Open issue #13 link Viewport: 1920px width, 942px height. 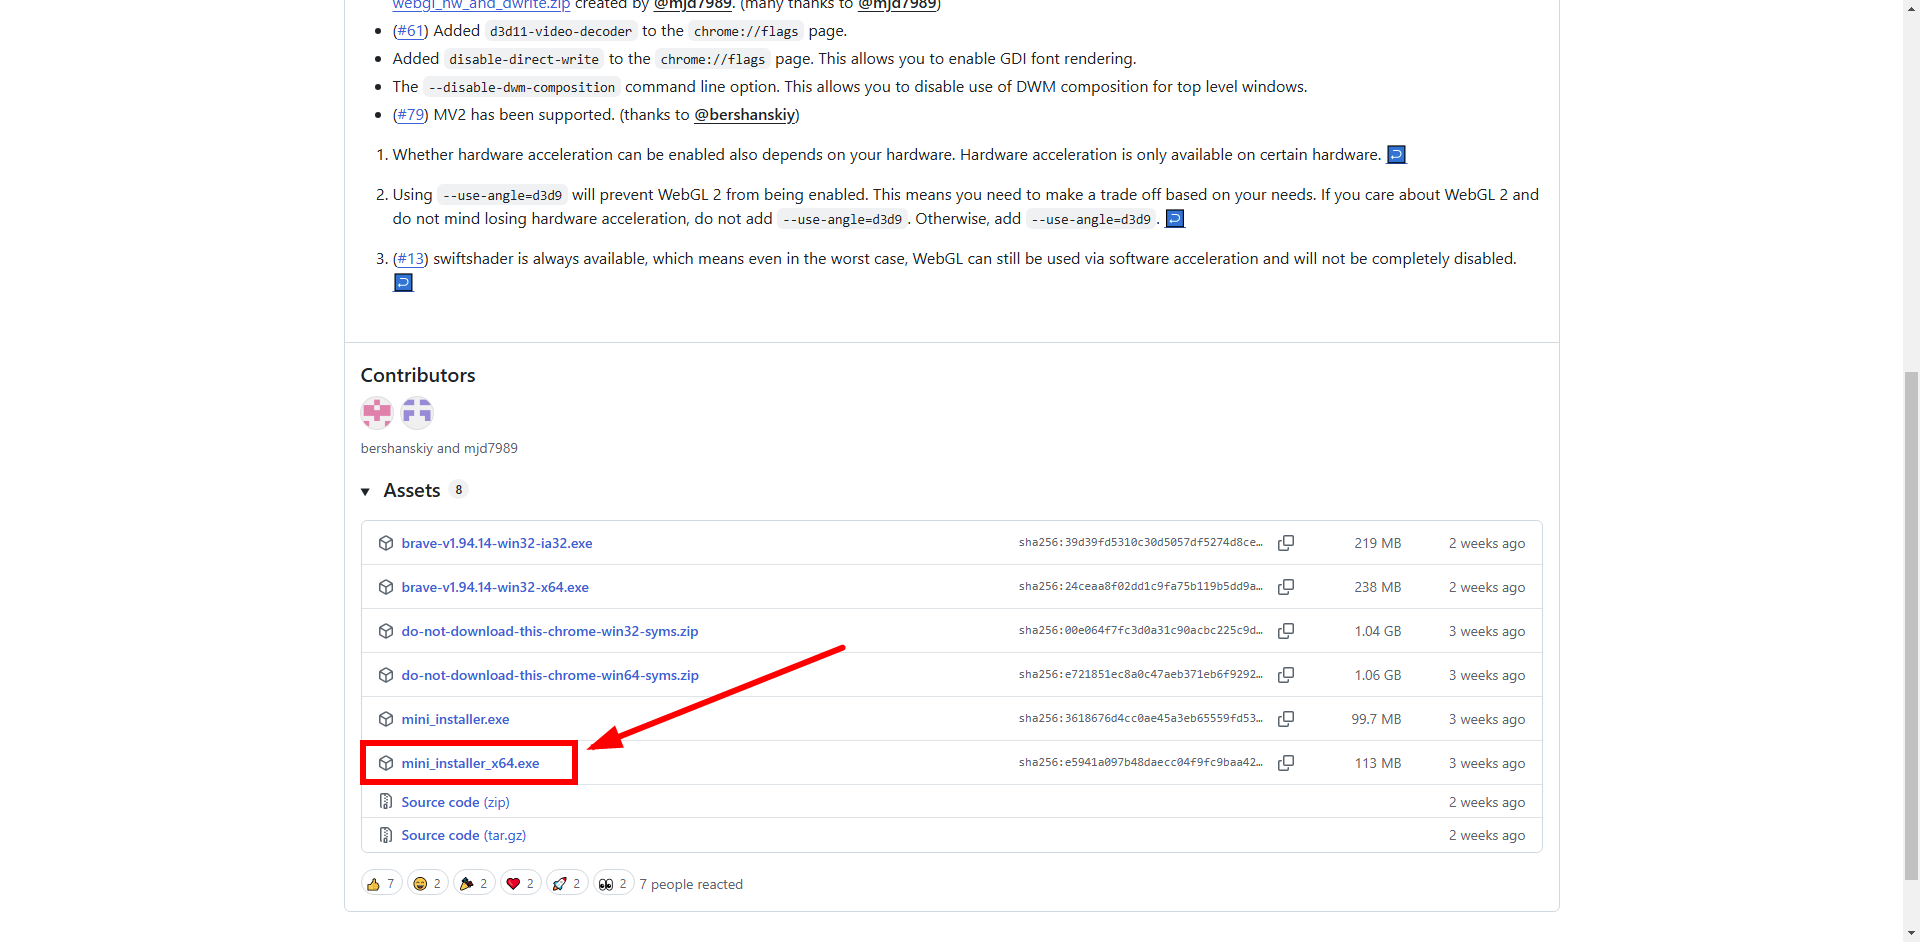pos(410,259)
